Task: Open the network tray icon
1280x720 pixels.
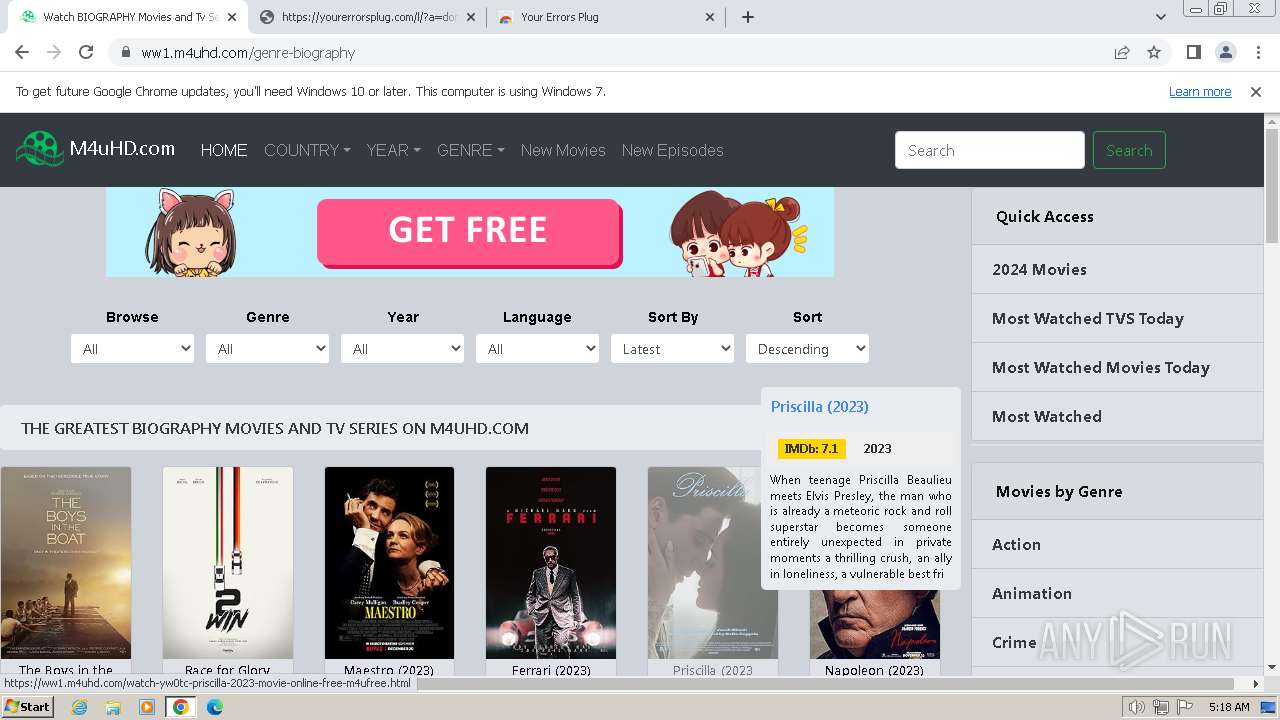Action: (1161, 707)
